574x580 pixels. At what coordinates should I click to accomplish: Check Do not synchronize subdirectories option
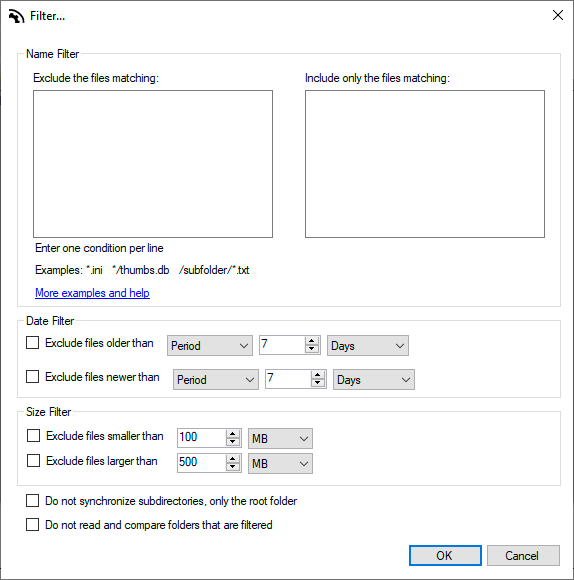[33, 501]
